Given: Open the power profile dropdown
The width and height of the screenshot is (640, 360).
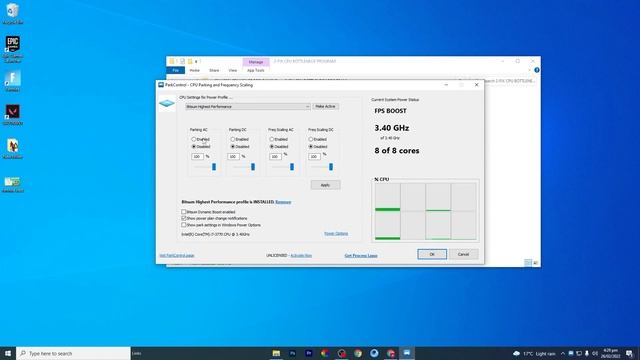Looking at the screenshot, I should (248, 107).
